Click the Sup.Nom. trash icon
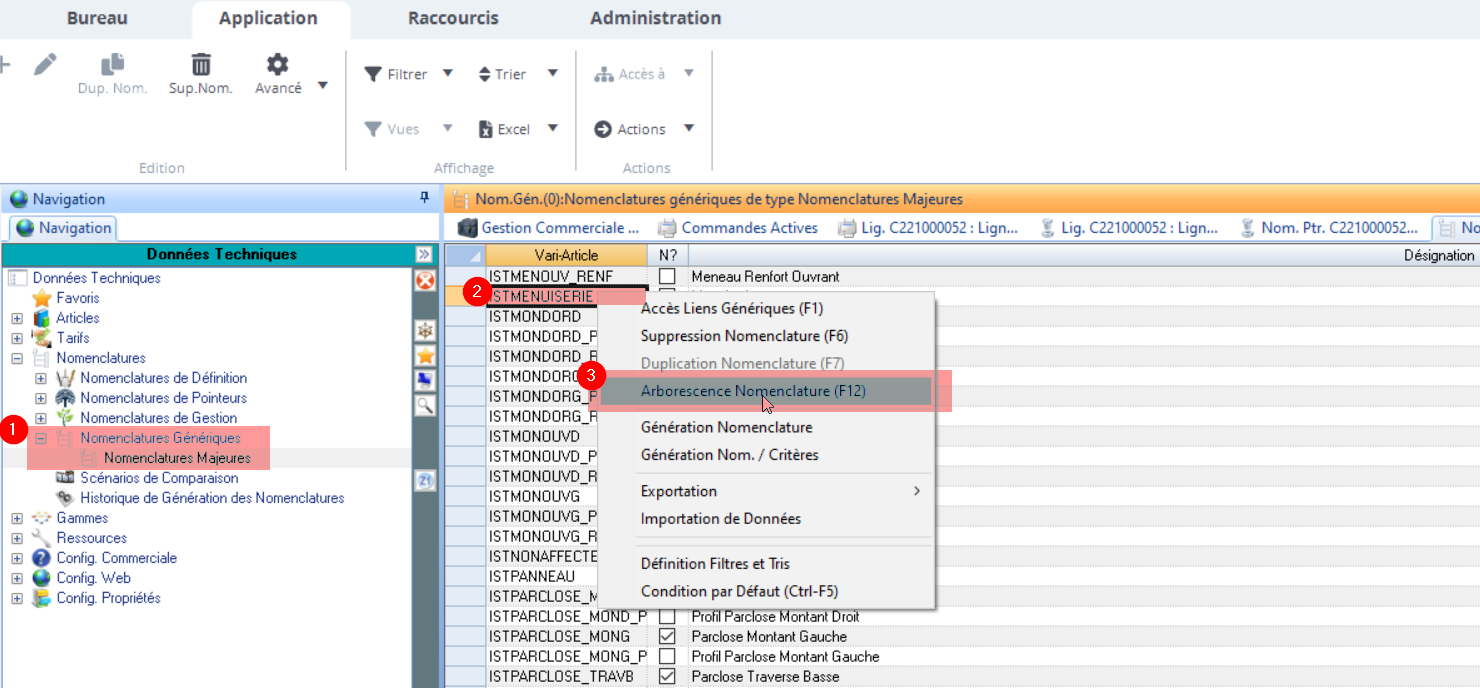The image size is (1480, 688). 201,65
